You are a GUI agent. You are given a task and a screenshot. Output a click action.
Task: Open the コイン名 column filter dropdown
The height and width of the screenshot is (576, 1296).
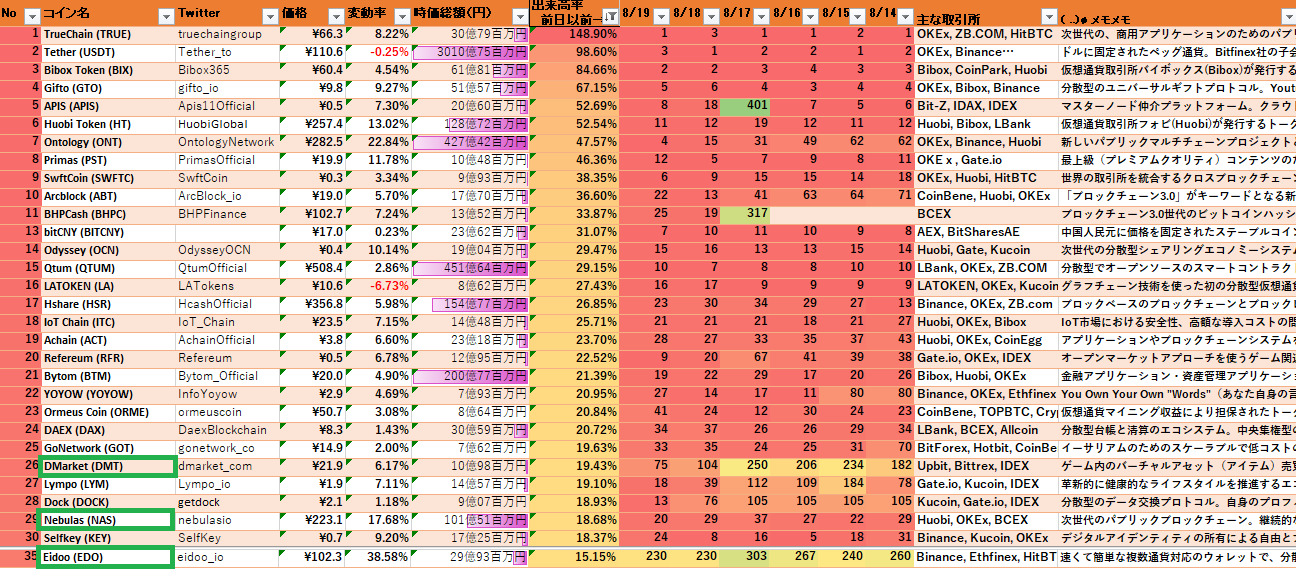click(x=165, y=17)
